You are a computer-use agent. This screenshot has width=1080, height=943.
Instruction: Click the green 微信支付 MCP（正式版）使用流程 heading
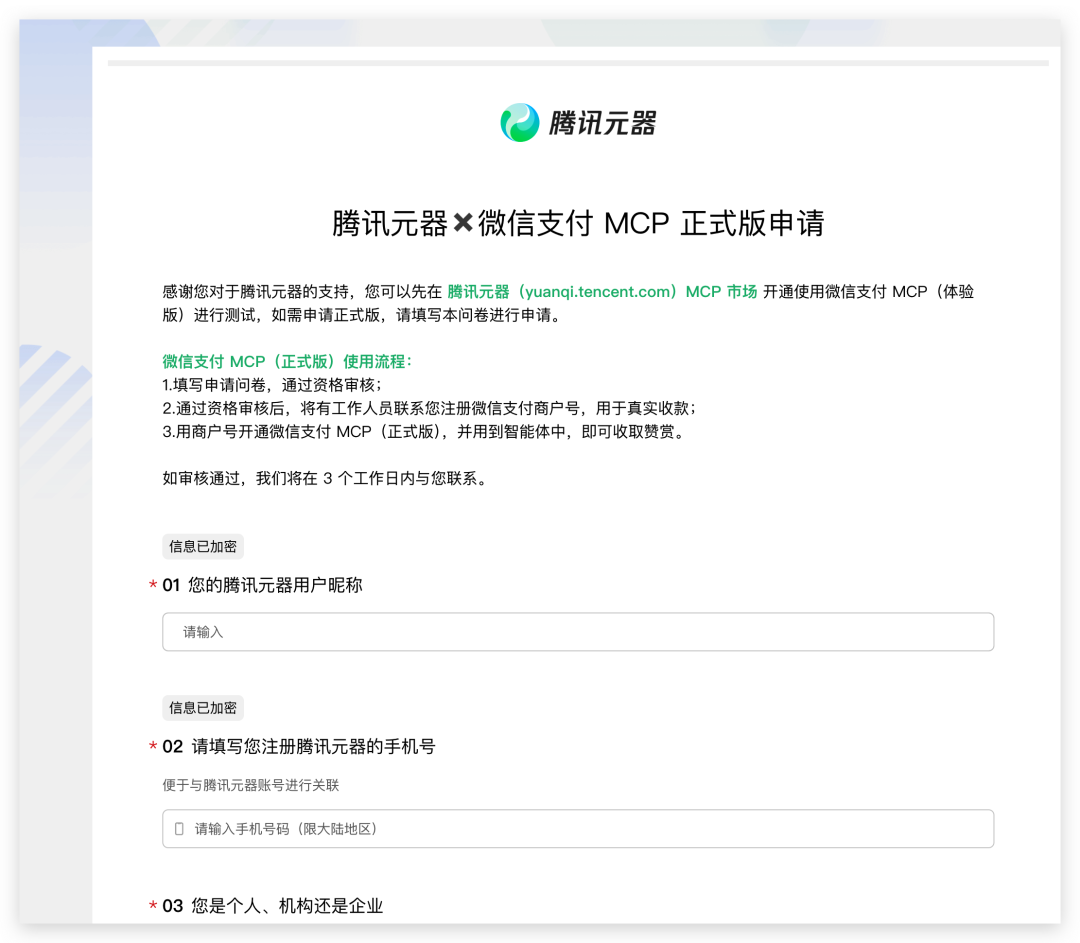(286, 361)
